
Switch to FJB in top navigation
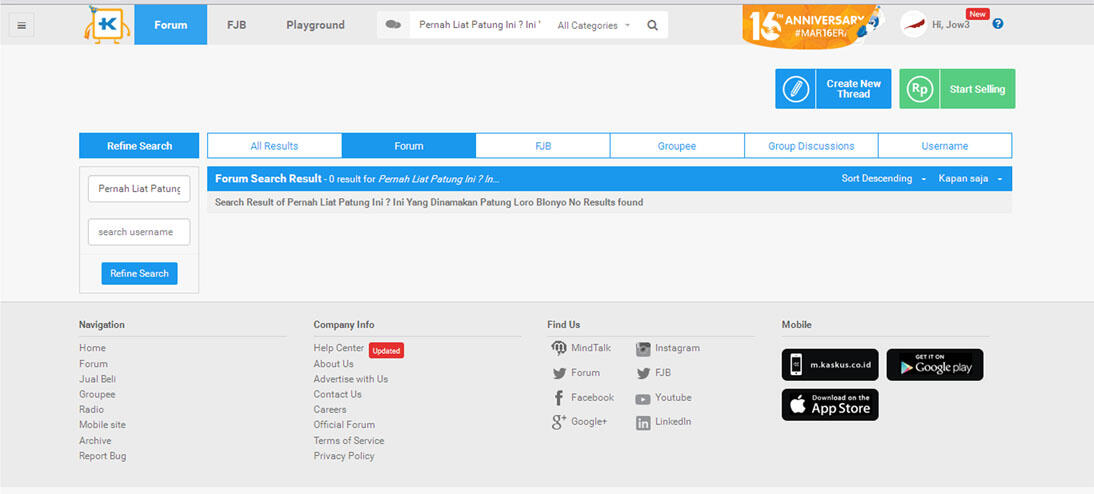click(x=237, y=24)
